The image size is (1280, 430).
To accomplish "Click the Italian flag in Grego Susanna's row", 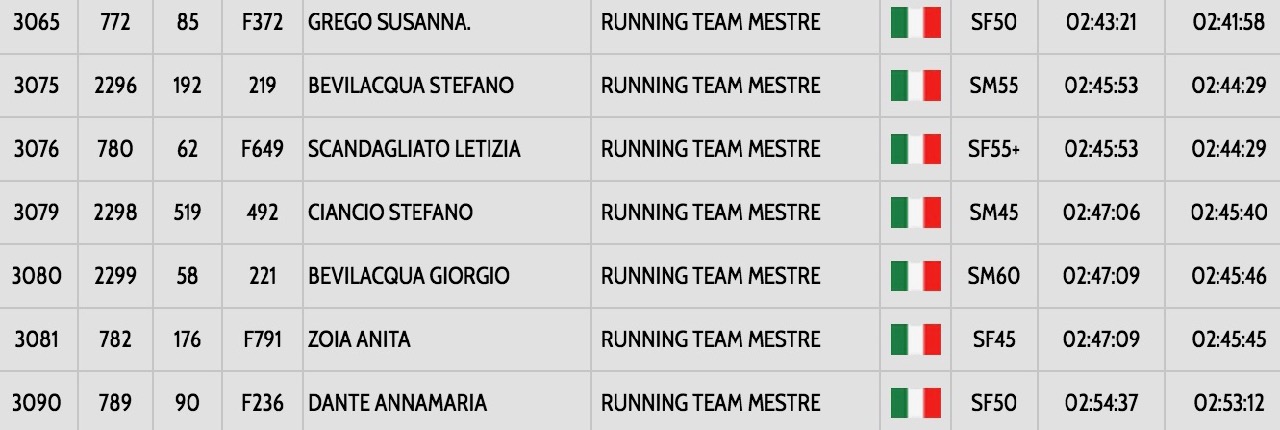I will [916, 22].
